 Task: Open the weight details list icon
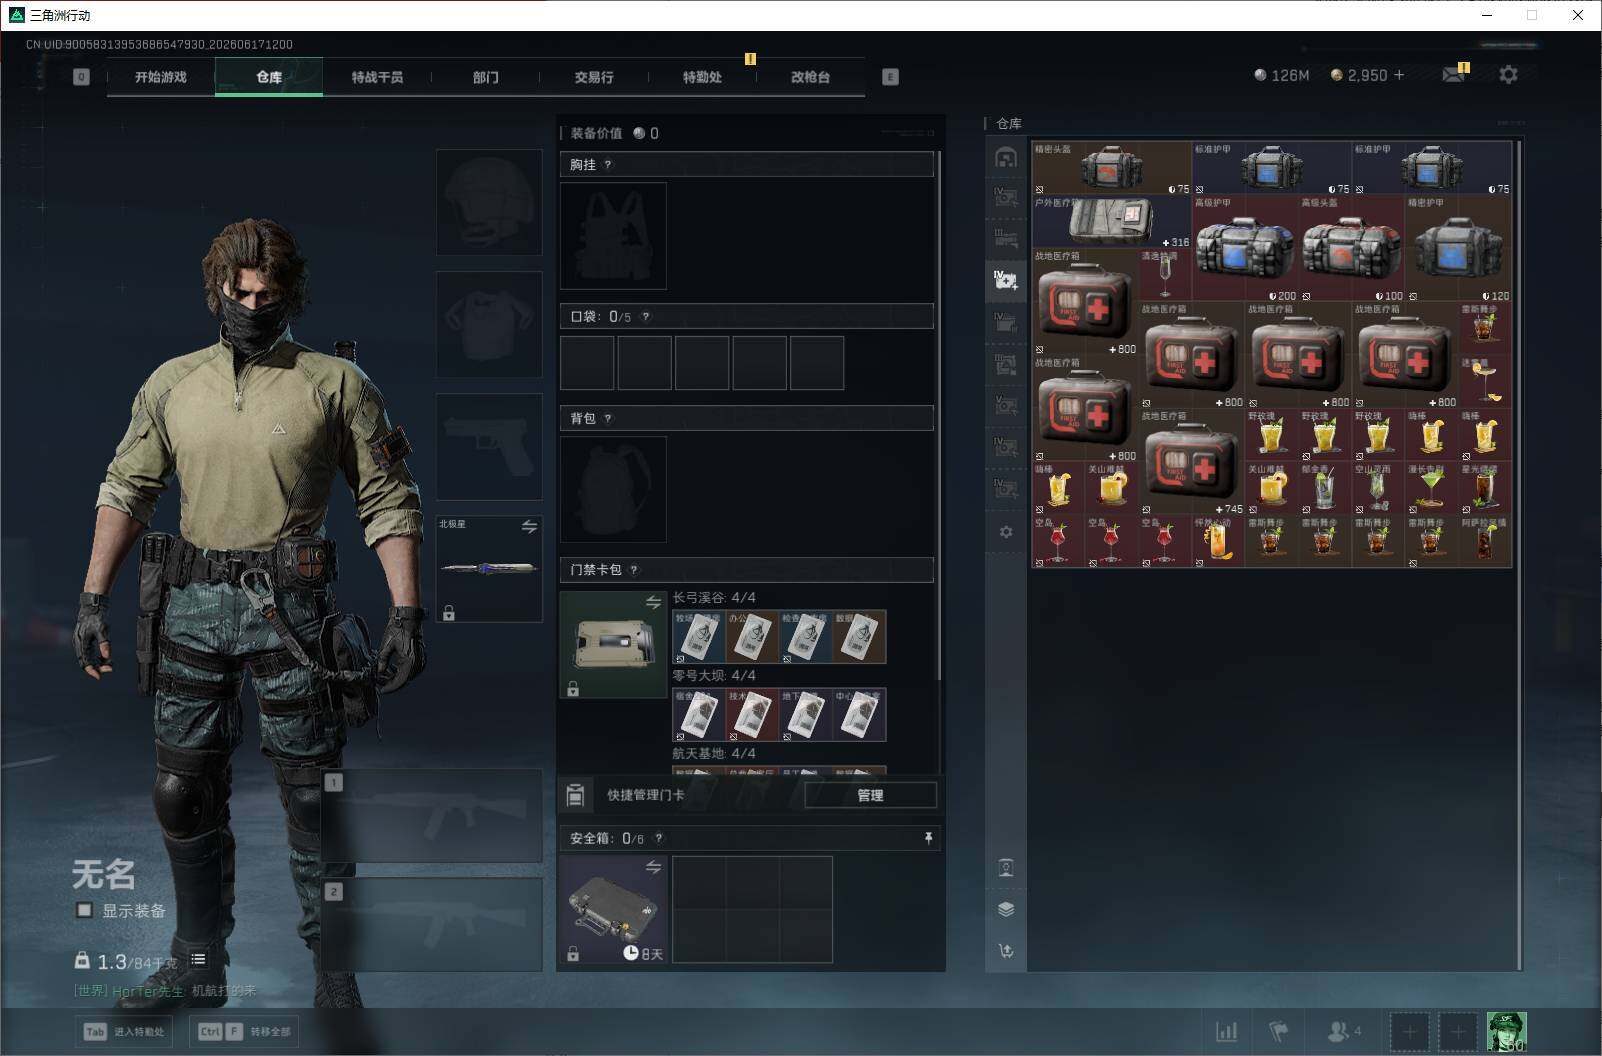point(198,959)
